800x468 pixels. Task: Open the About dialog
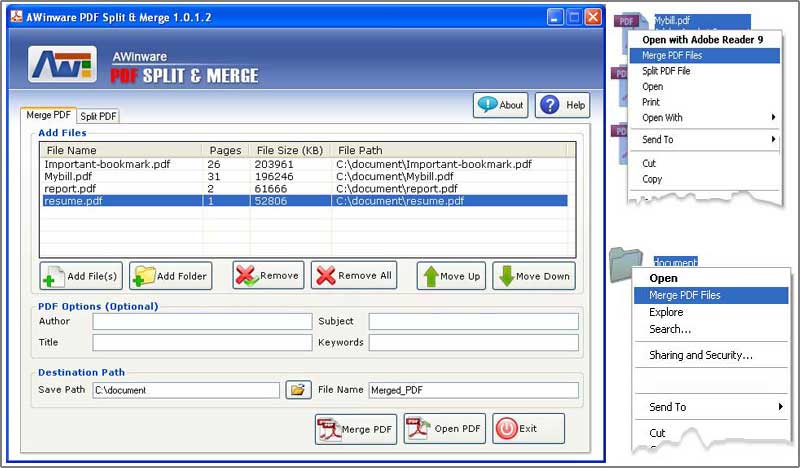tap(501, 105)
